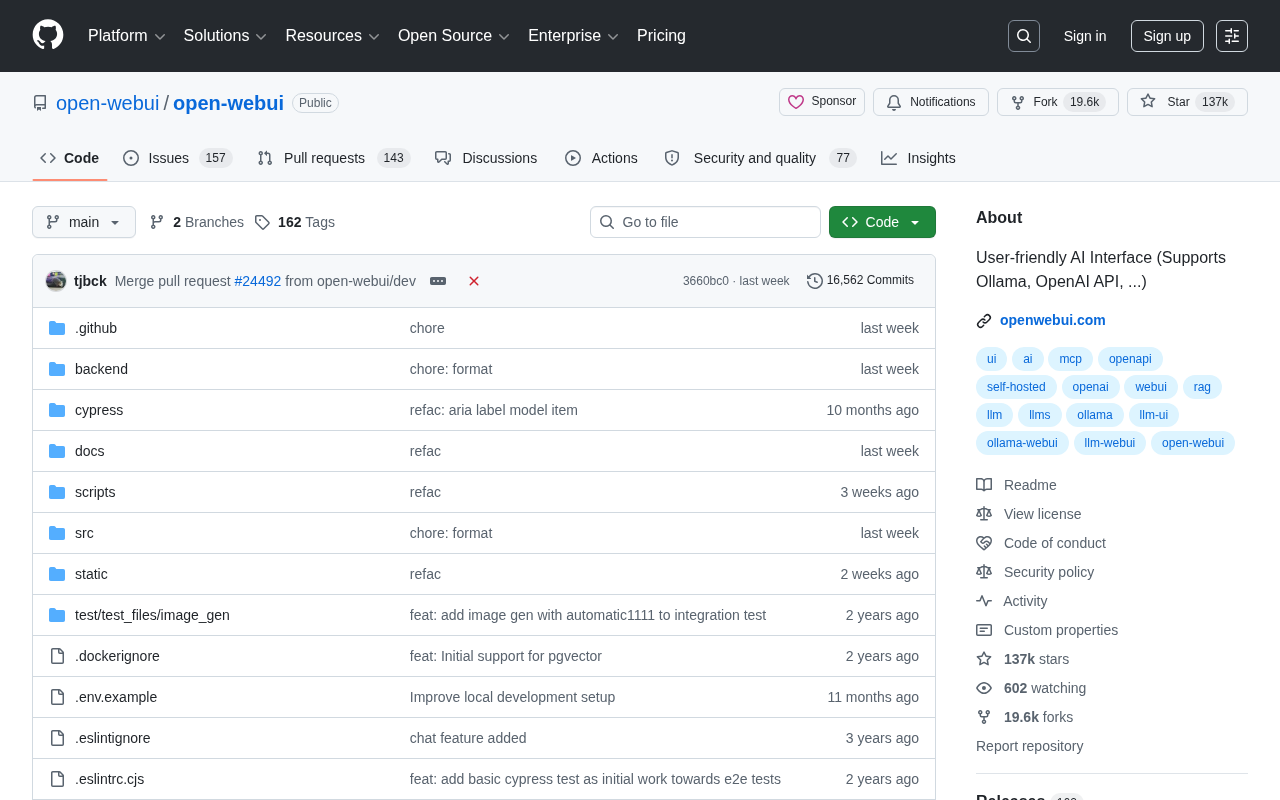This screenshot has width=1280, height=800.
Task: View the 2 Branches list
Action: point(197,222)
